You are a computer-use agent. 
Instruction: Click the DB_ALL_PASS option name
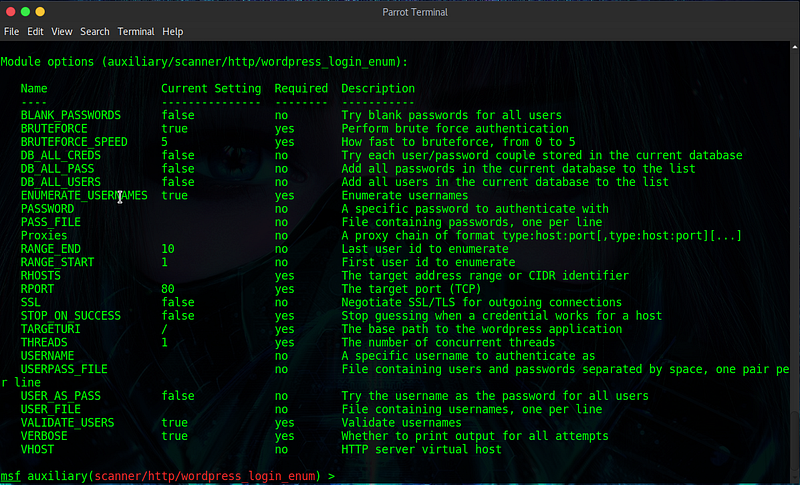pyautogui.click(x=57, y=169)
